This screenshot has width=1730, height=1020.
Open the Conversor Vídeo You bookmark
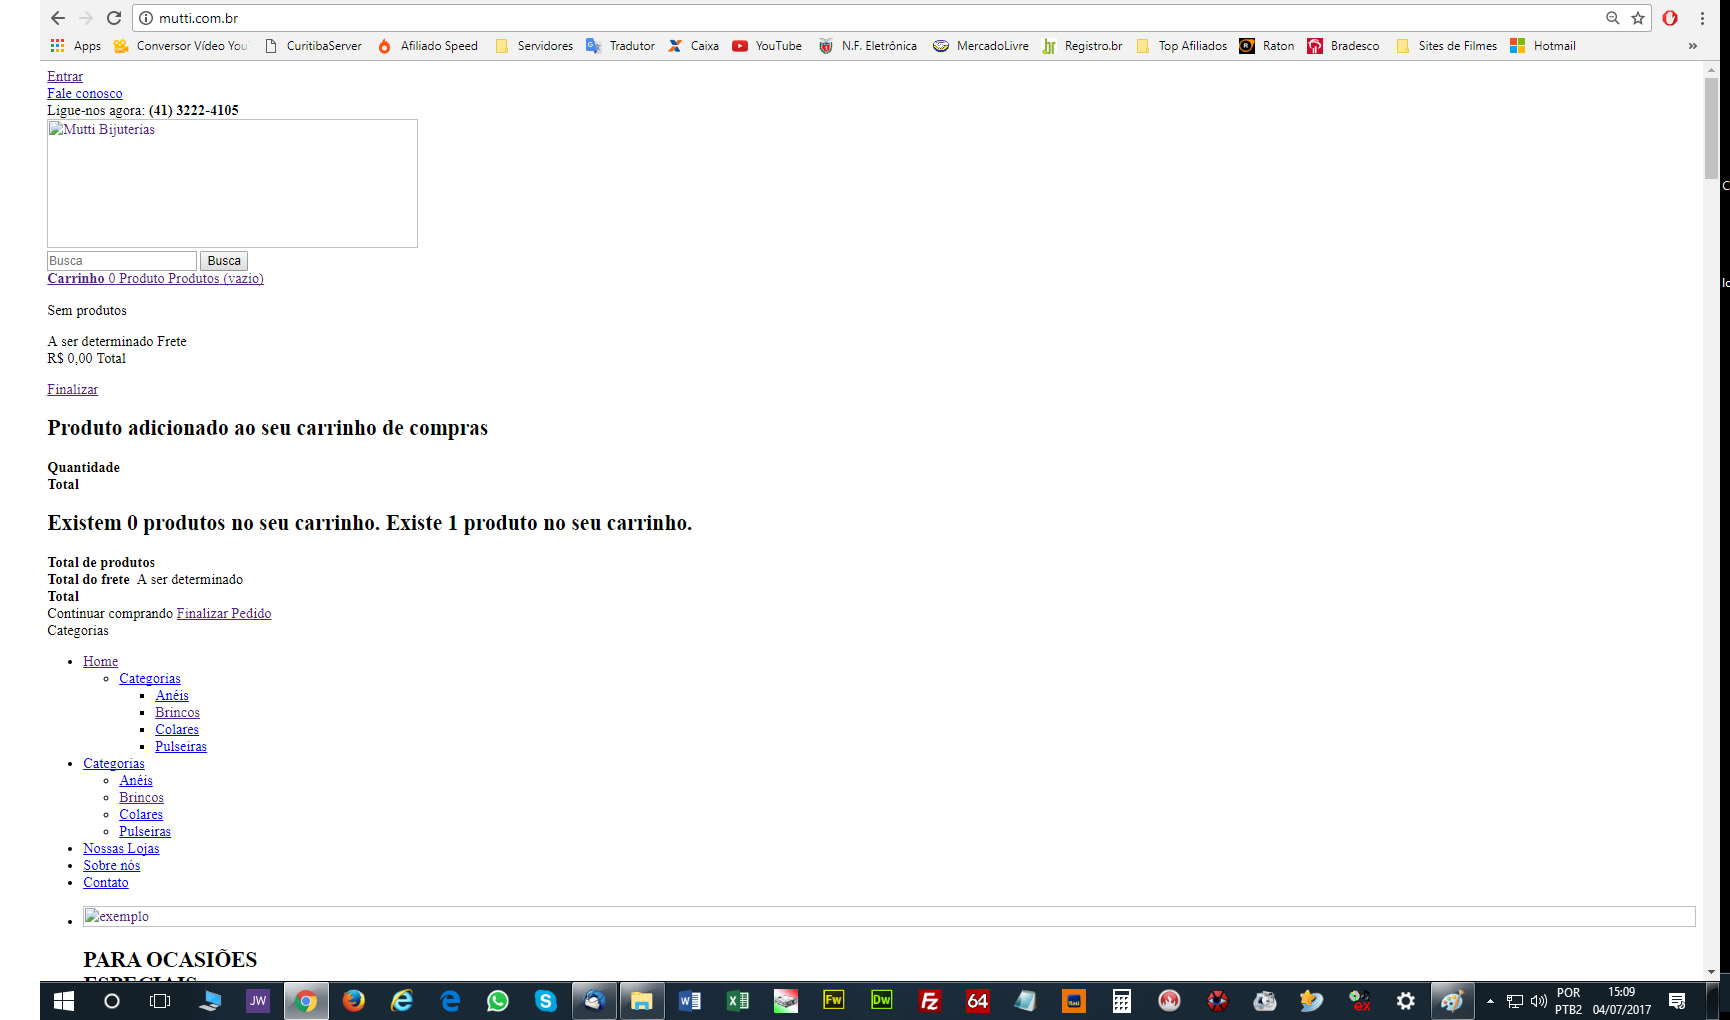(x=181, y=46)
